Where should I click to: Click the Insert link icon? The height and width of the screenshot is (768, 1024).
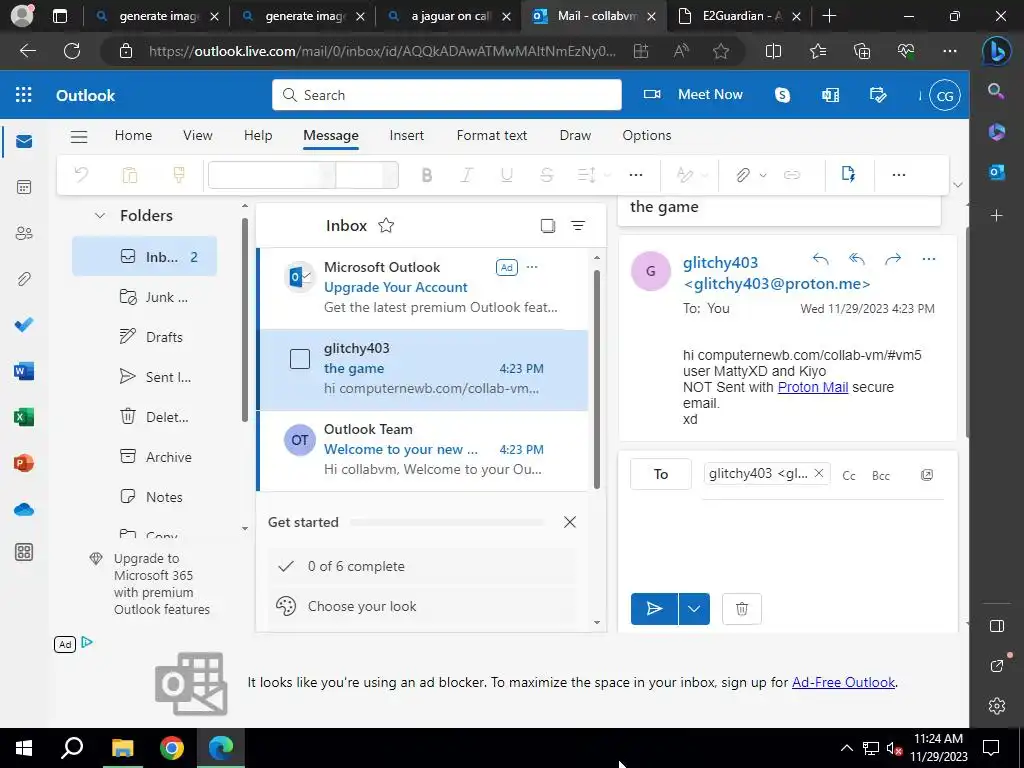792,175
